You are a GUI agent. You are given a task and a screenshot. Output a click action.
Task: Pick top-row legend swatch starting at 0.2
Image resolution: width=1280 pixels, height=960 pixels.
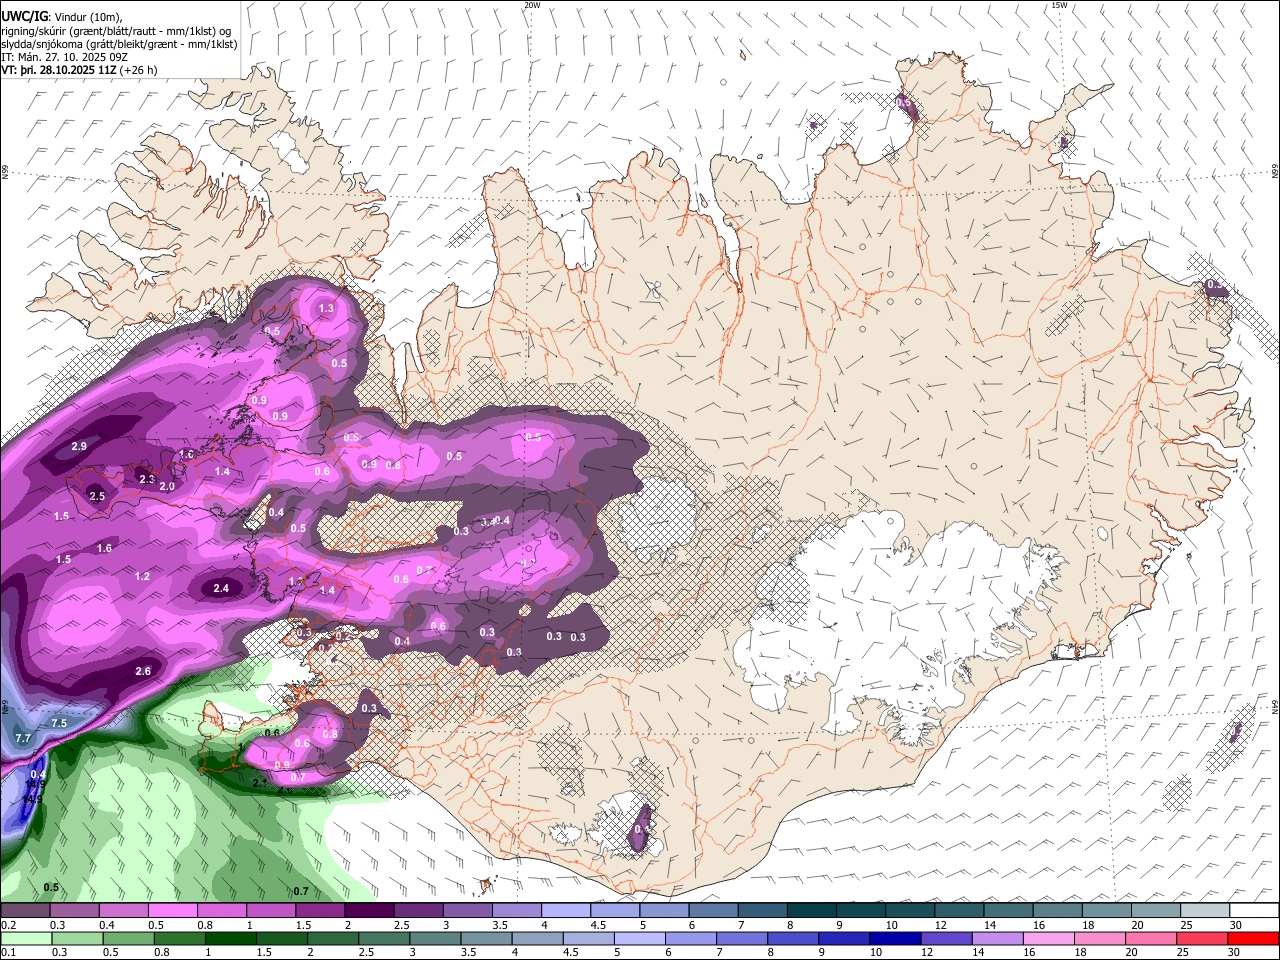click(25, 911)
